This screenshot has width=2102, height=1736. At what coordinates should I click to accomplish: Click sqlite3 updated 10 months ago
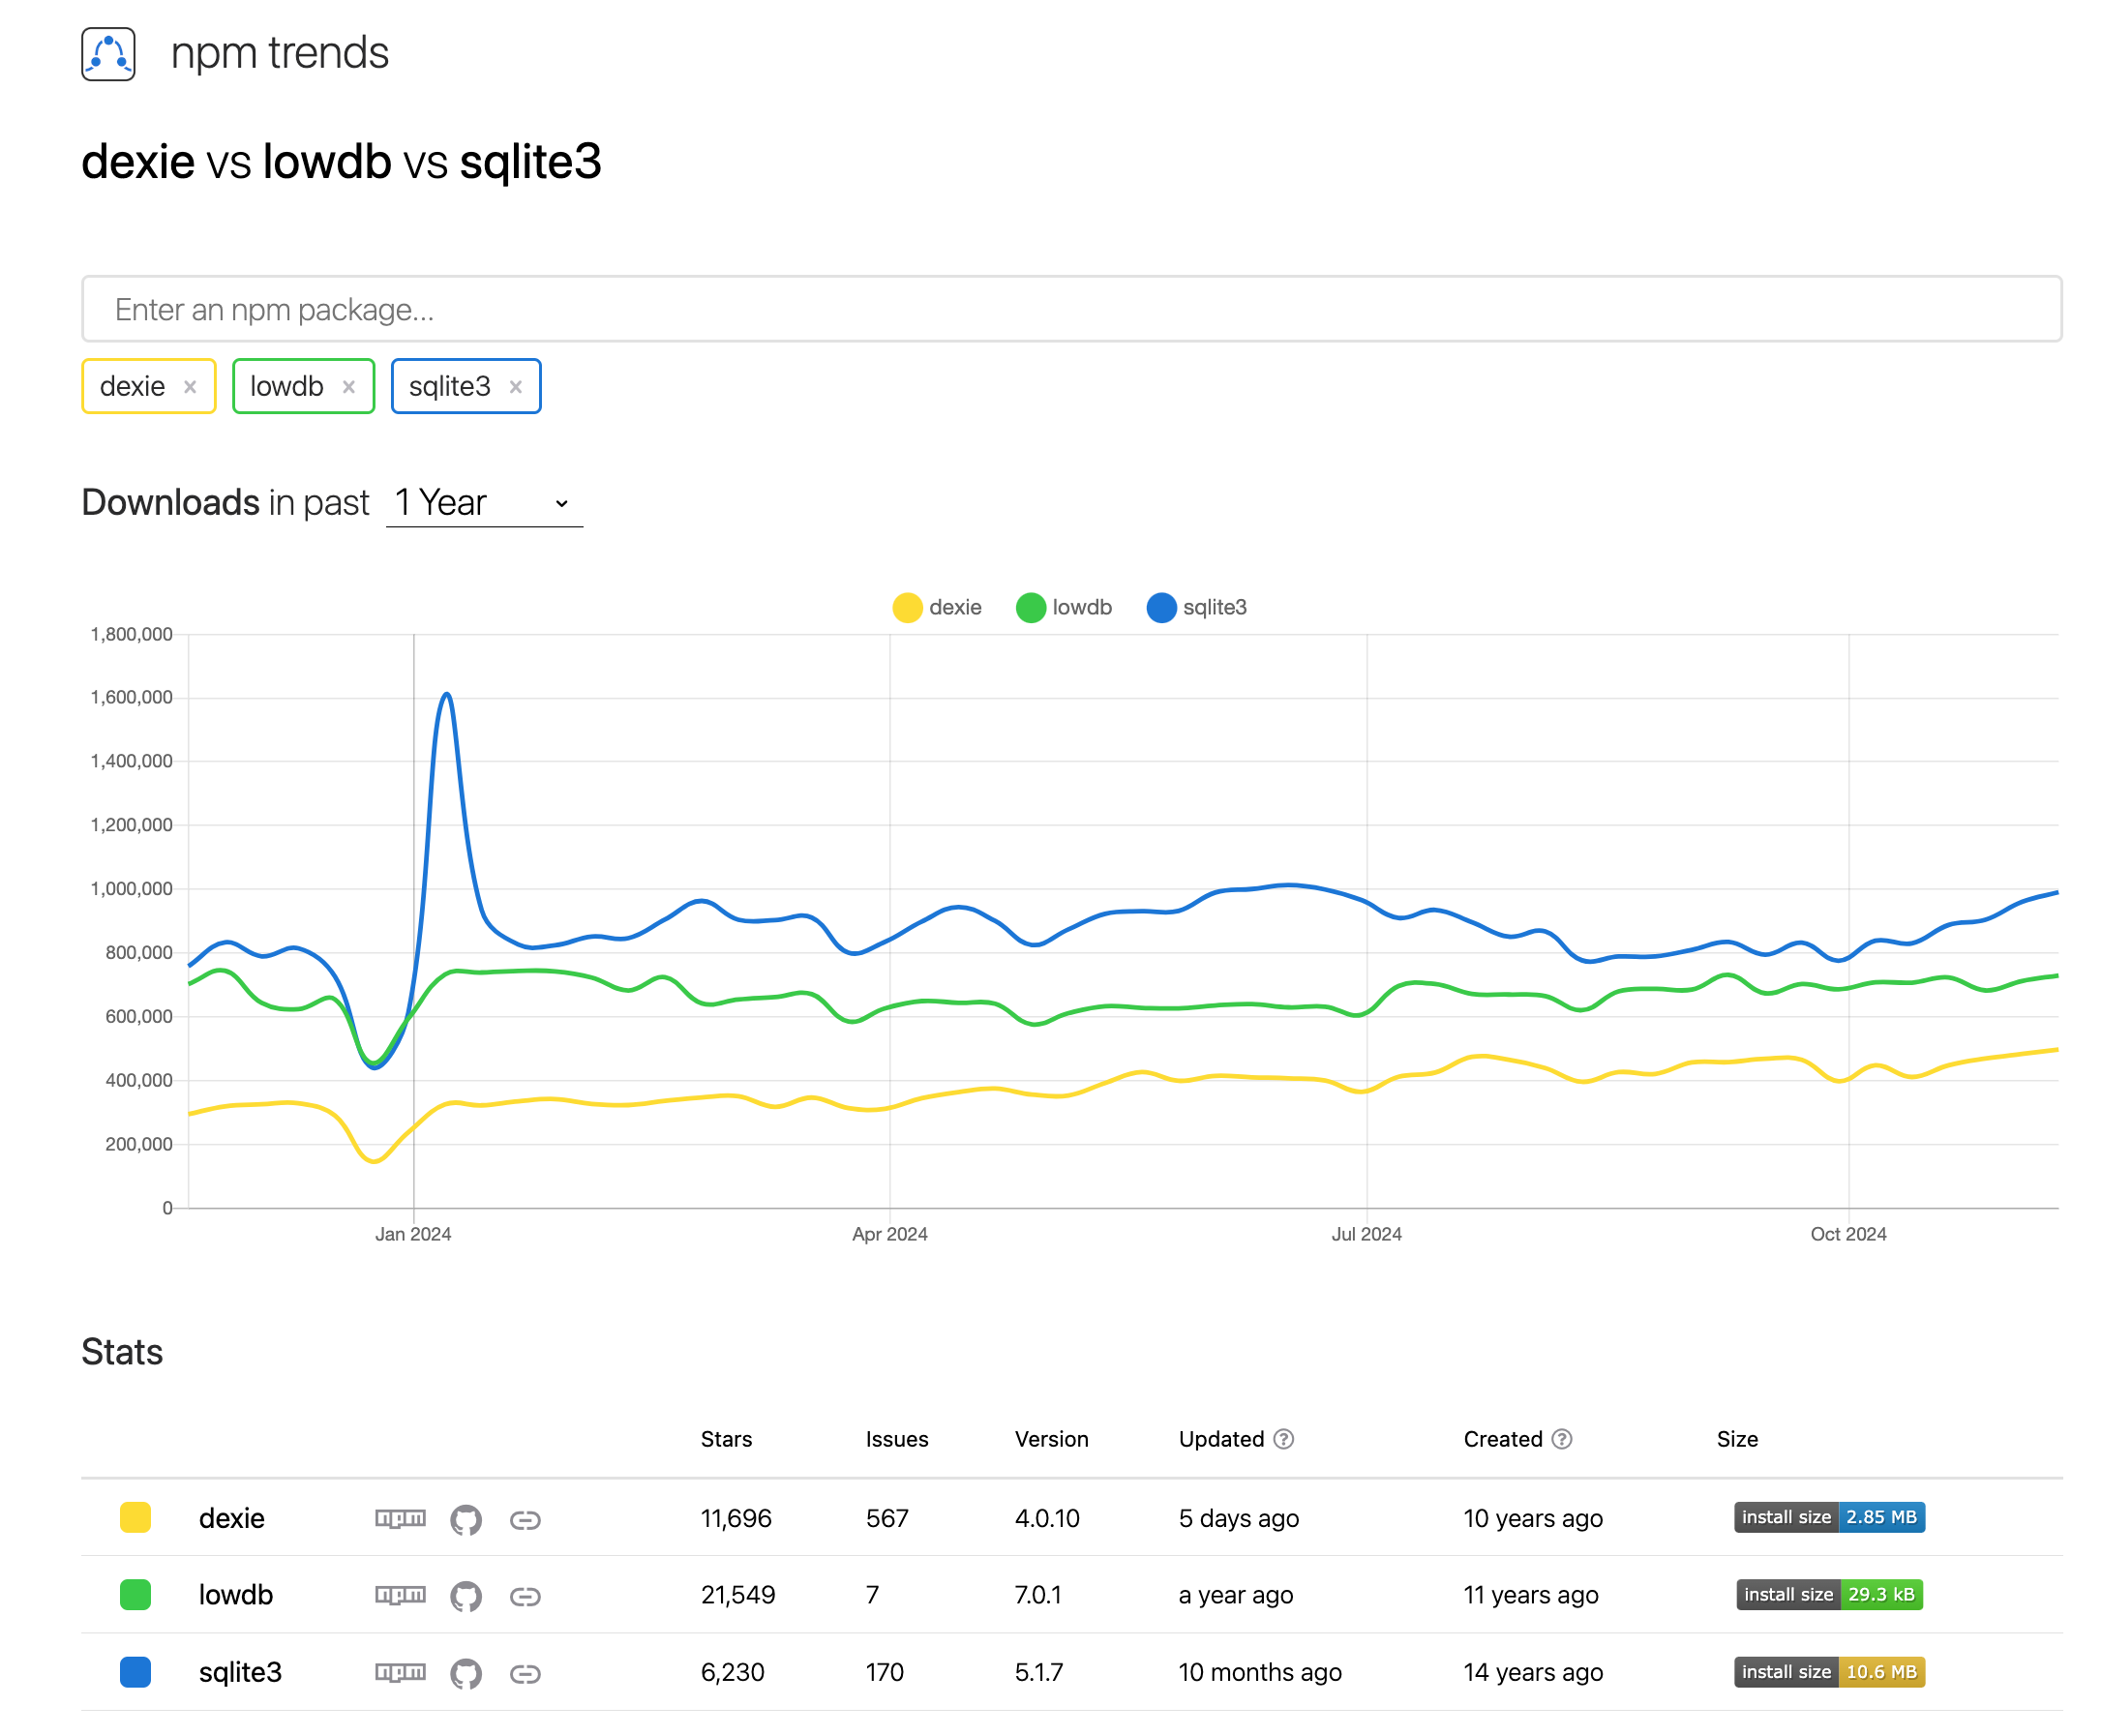pos(1260,1672)
